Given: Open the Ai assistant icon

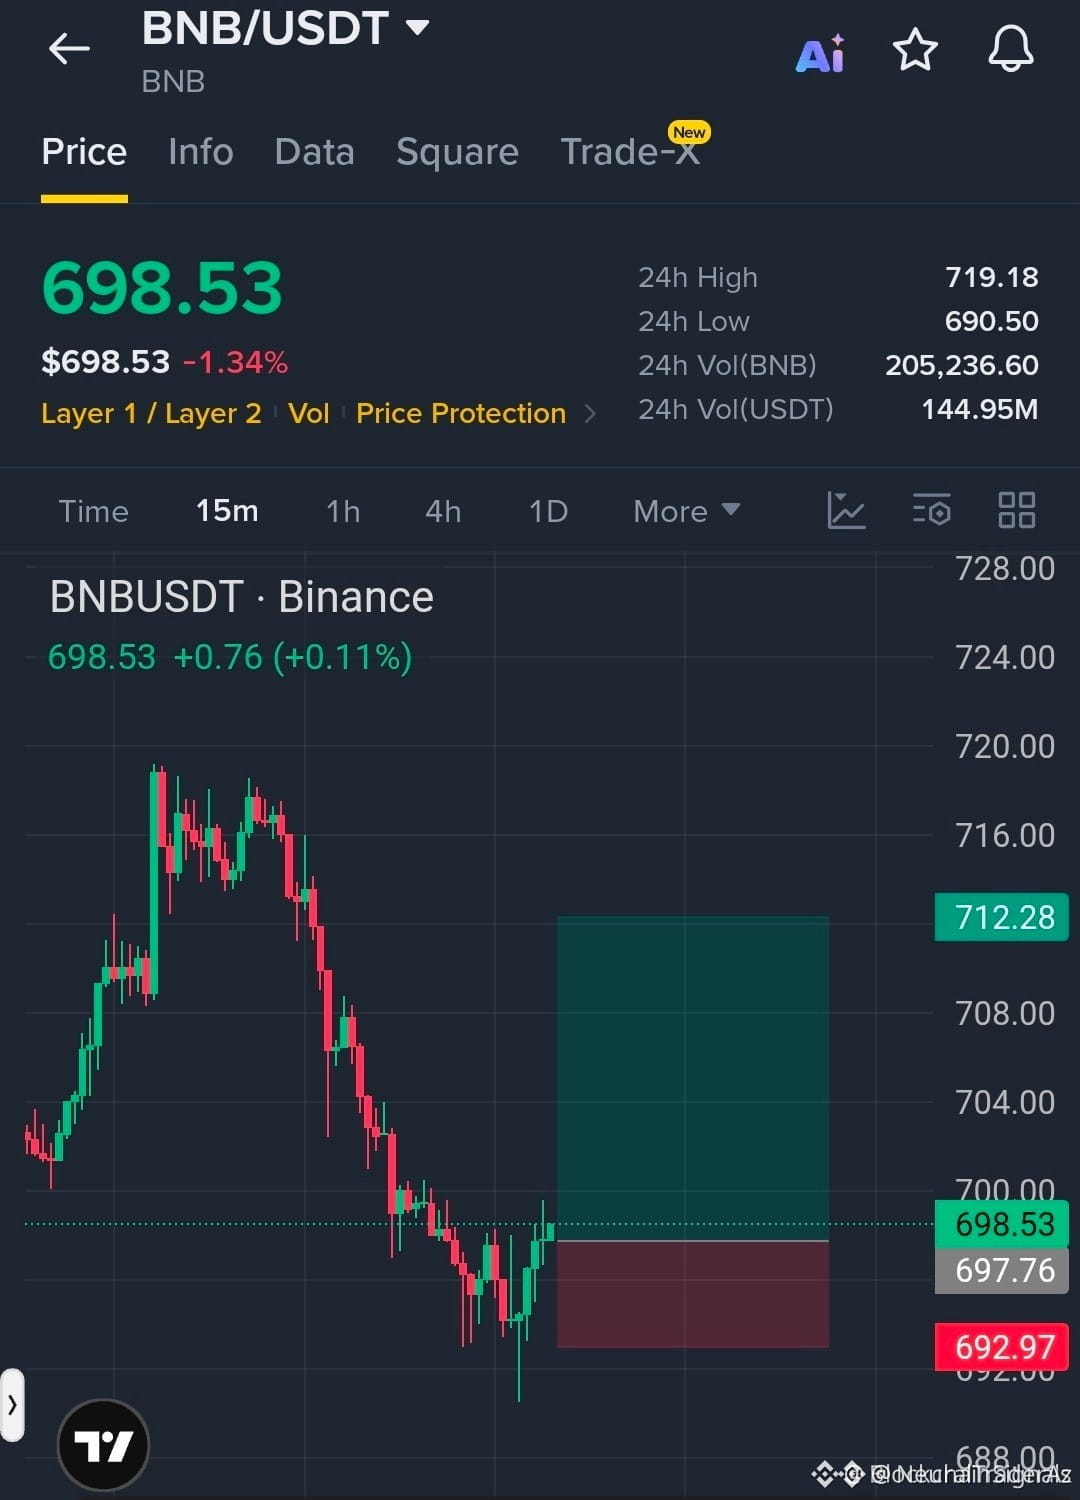Looking at the screenshot, I should point(820,52).
